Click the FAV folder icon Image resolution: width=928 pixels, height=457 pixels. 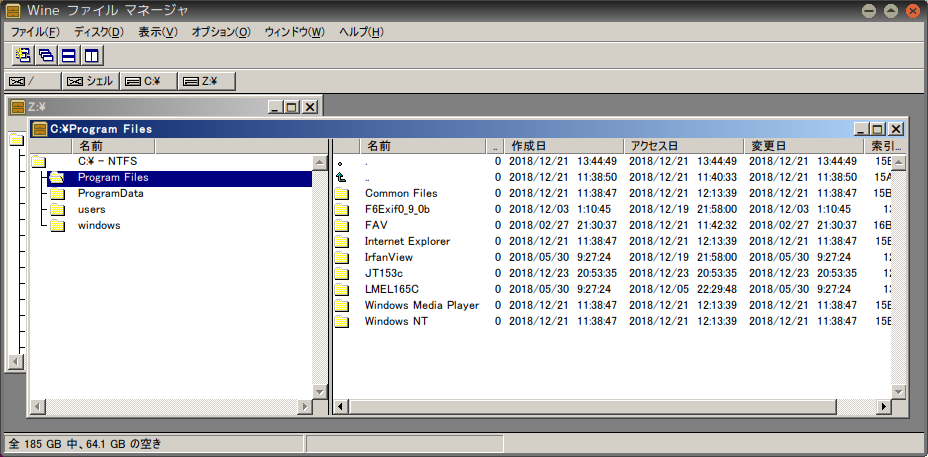click(342, 226)
